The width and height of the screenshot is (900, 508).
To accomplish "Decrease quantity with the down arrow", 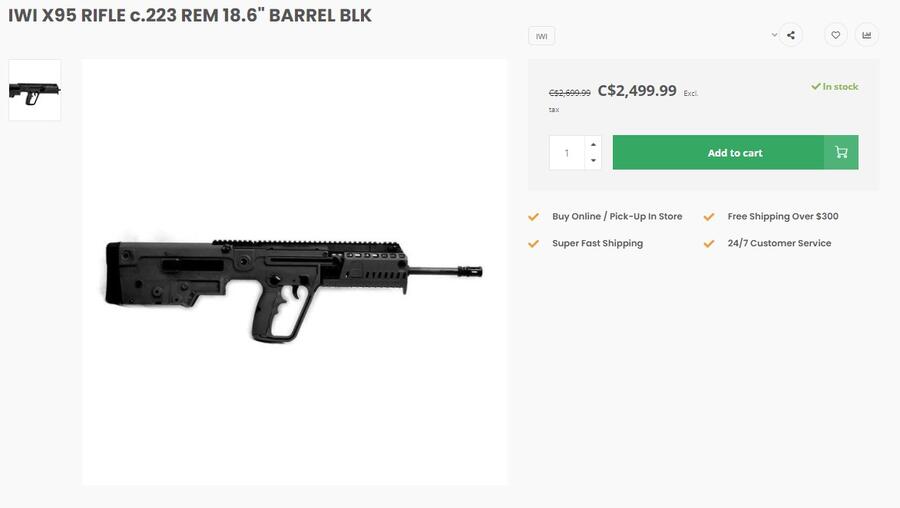I will 593,161.
